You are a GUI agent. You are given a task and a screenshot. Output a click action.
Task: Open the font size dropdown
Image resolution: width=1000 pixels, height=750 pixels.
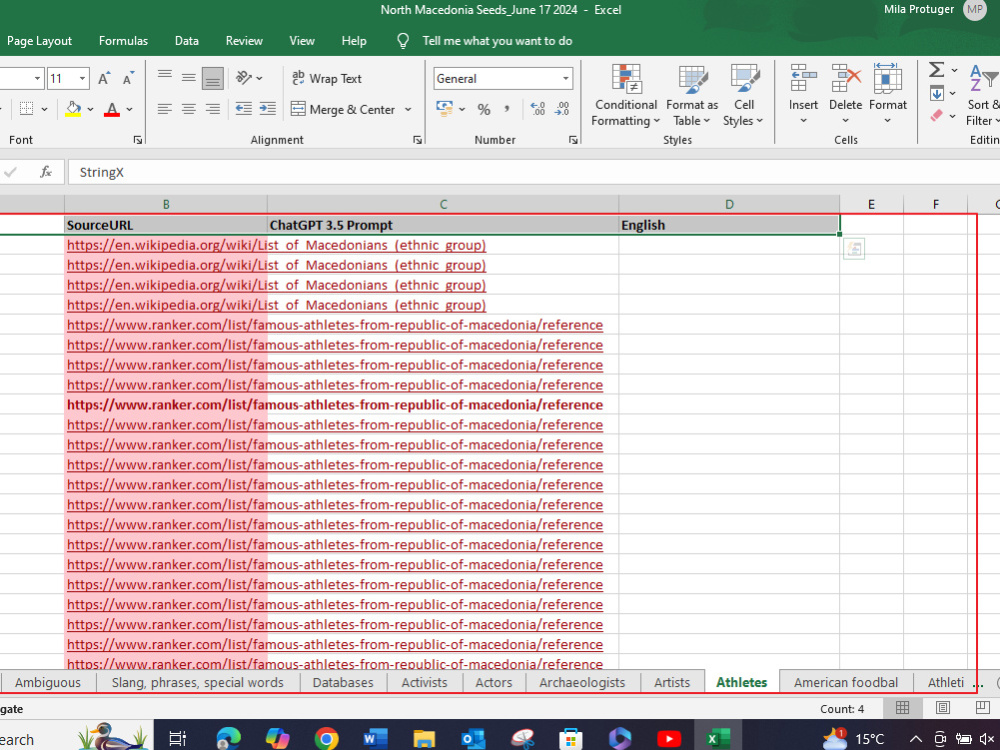point(82,78)
